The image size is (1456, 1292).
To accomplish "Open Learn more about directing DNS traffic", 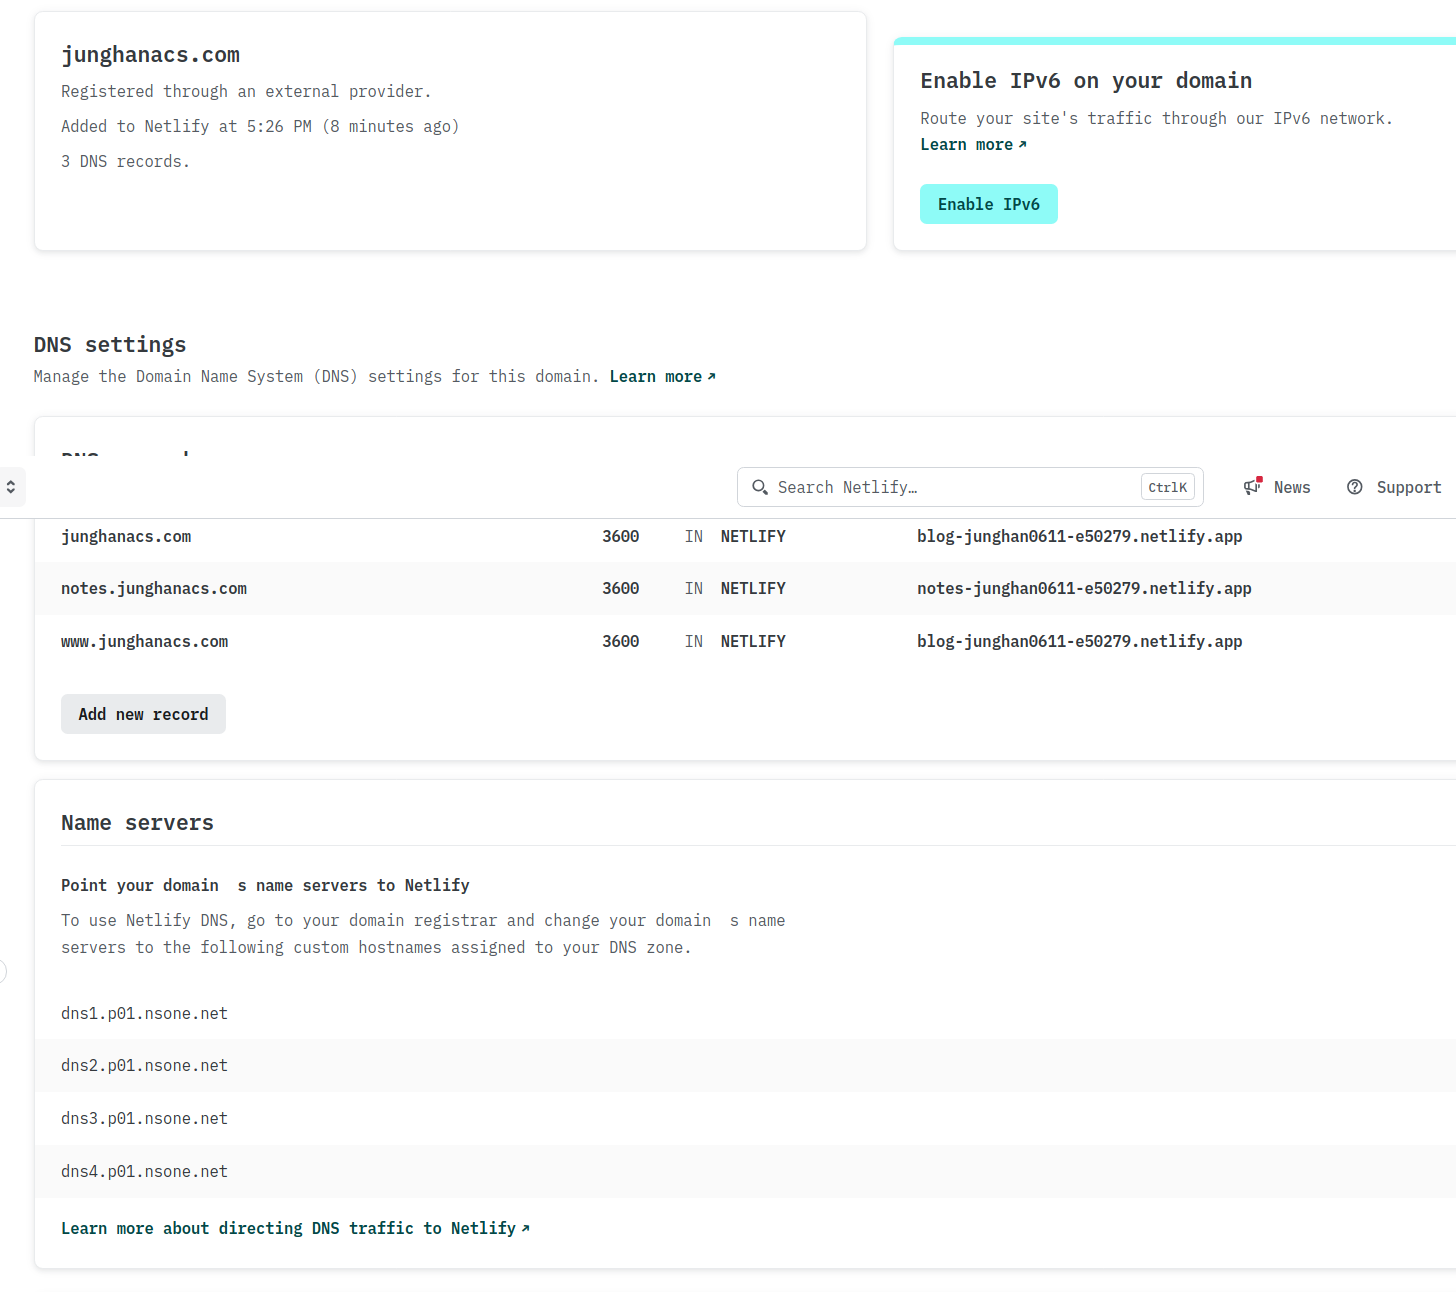I will [x=295, y=1228].
